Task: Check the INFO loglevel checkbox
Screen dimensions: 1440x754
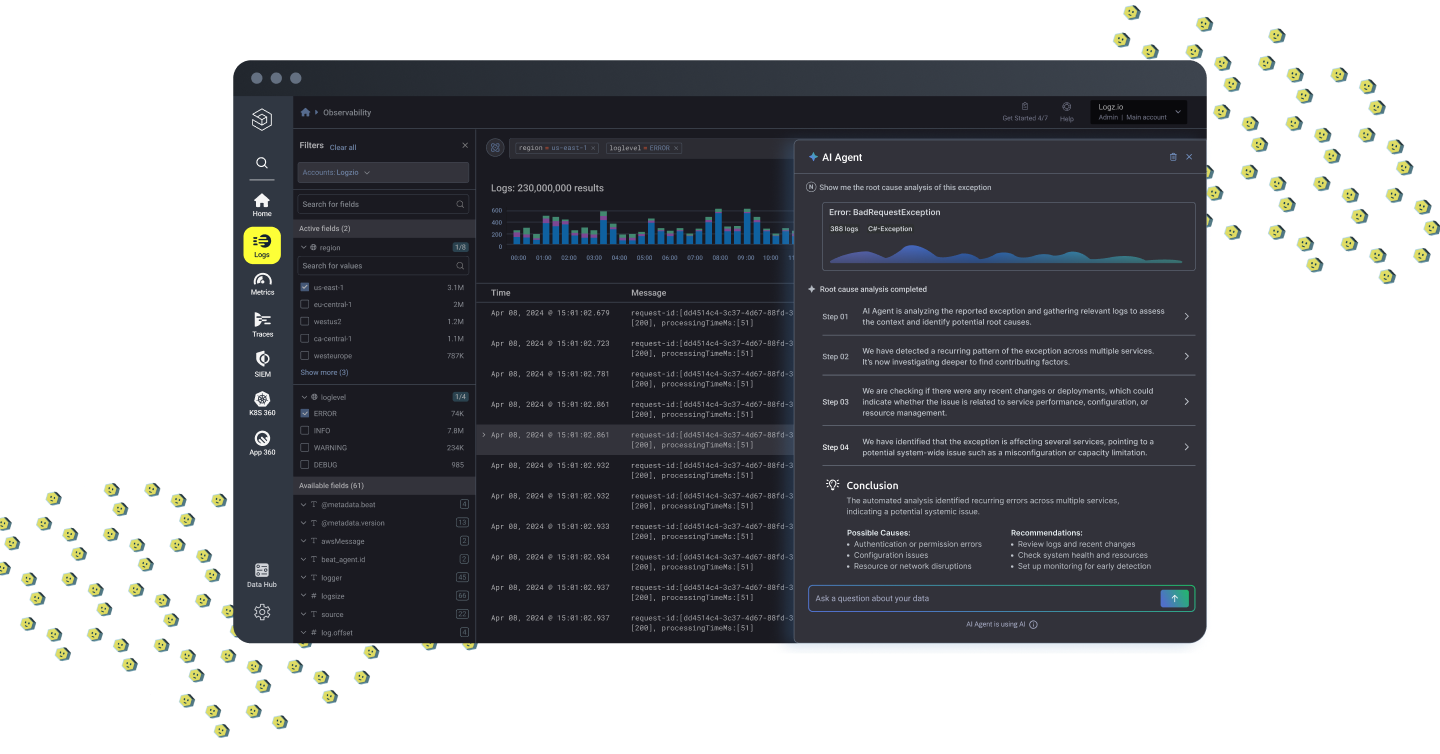Action: (x=305, y=430)
